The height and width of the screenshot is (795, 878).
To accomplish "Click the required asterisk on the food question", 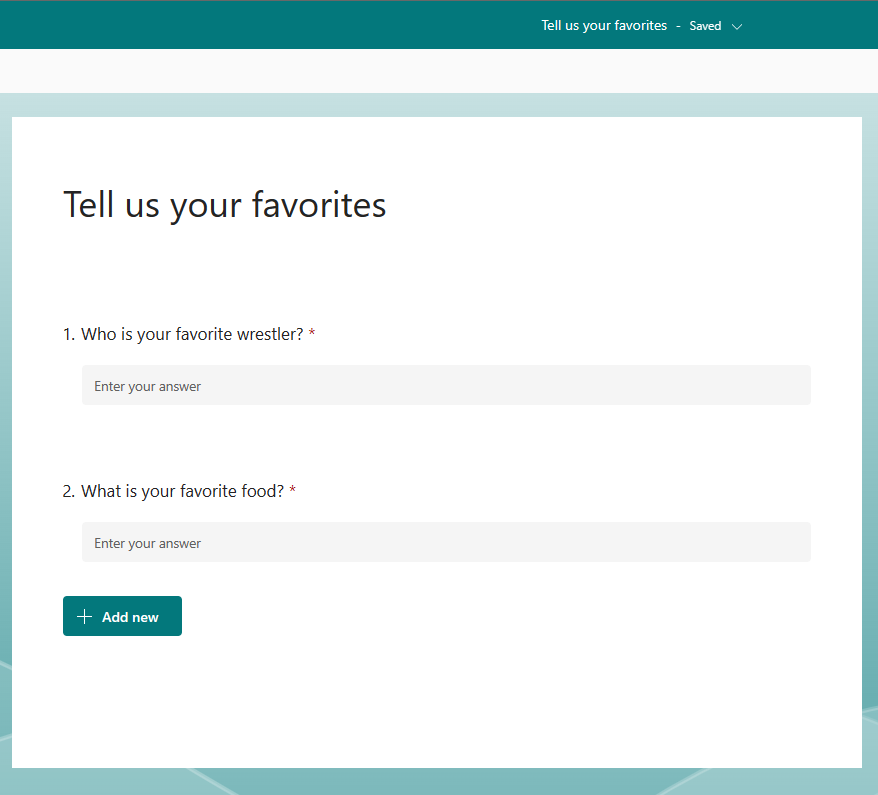I will 292,492.
